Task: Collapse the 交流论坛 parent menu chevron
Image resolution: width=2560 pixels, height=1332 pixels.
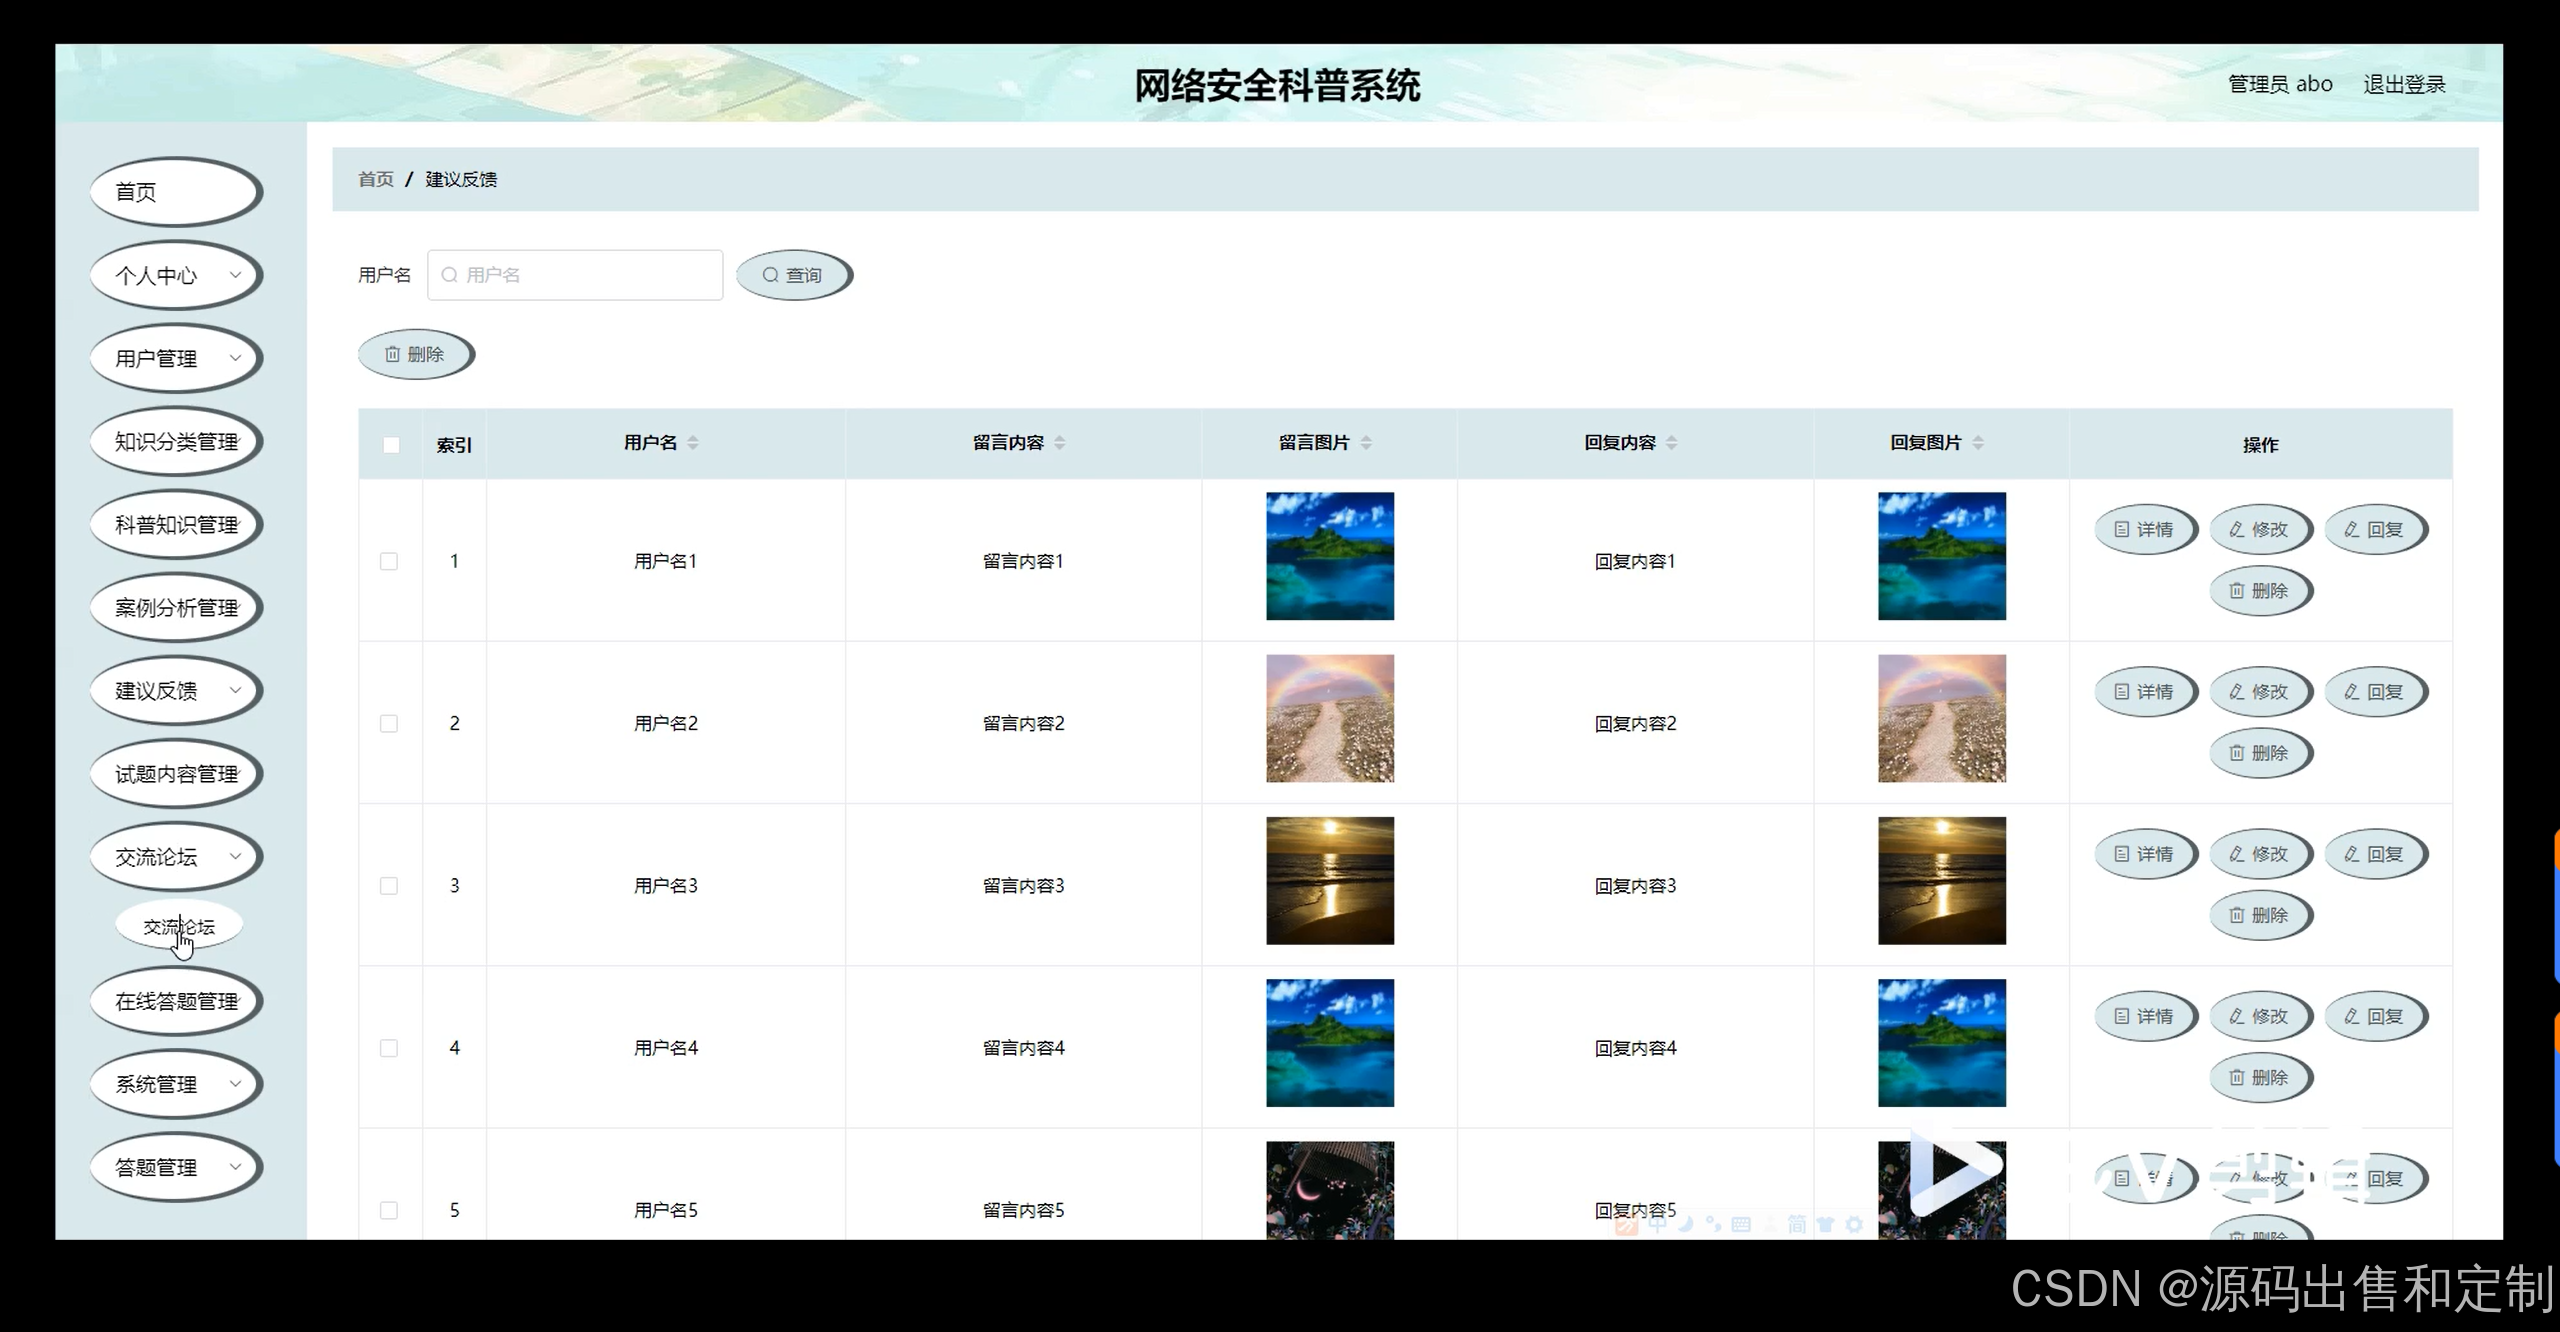Action: [x=235, y=857]
